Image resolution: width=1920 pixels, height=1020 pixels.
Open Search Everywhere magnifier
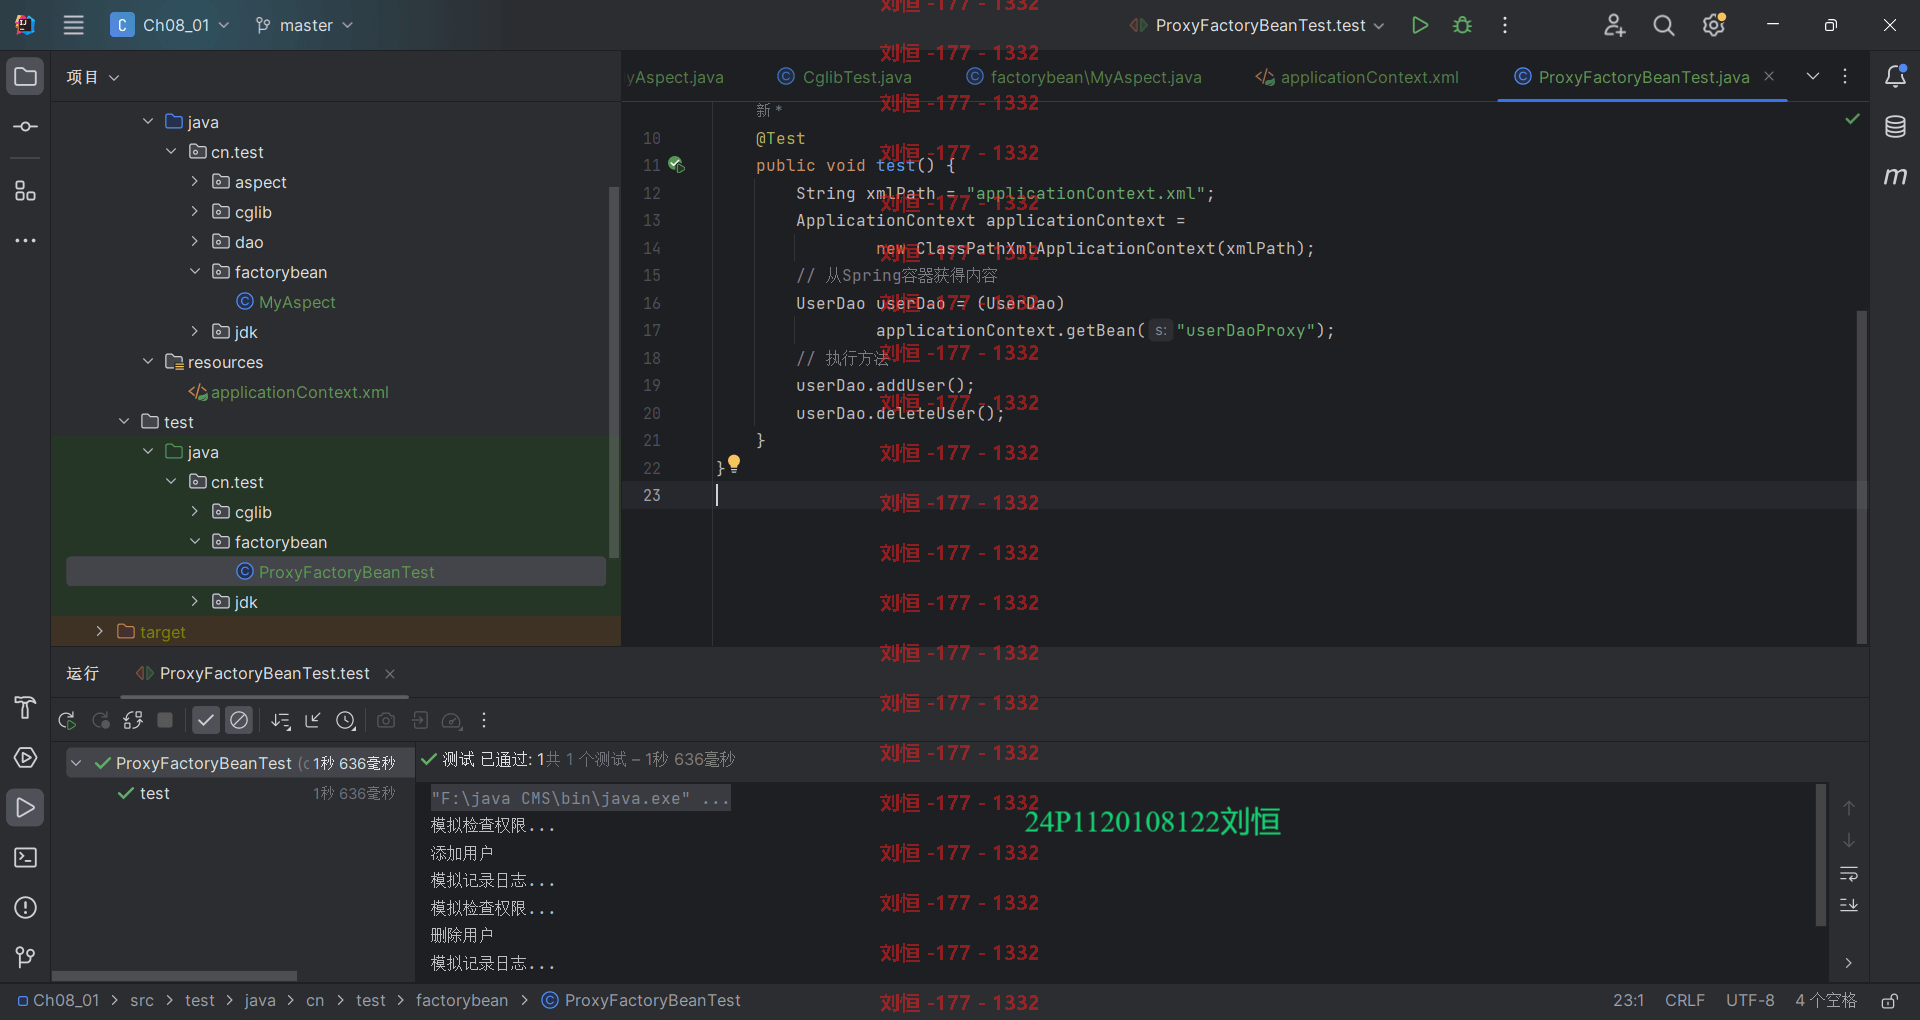1663,25
